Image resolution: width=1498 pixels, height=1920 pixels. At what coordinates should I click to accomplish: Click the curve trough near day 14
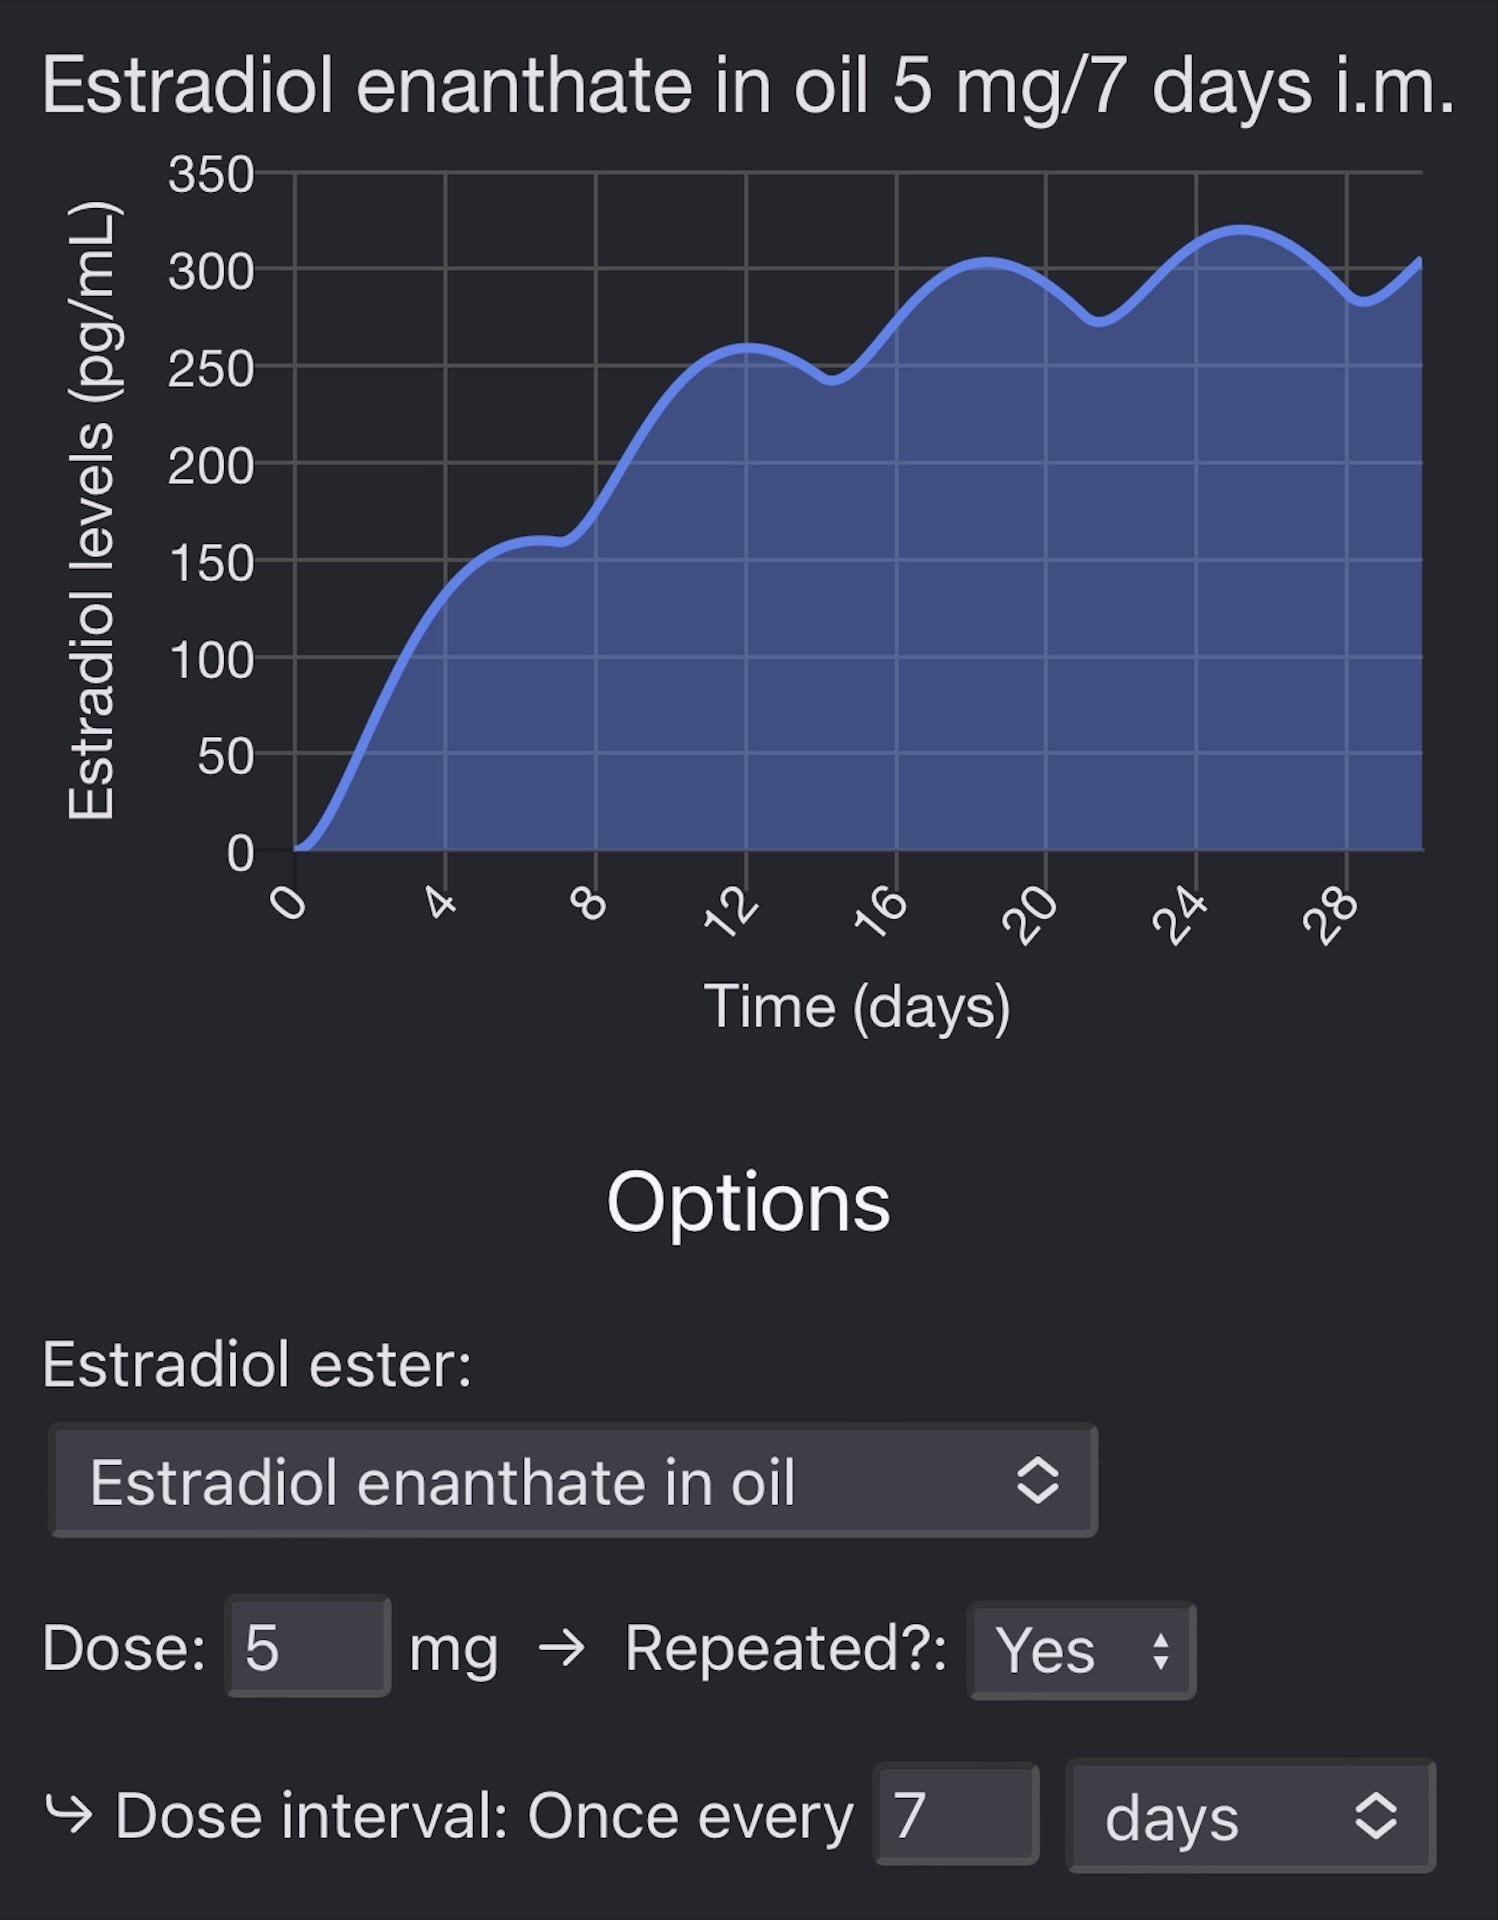[x=834, y=381]
